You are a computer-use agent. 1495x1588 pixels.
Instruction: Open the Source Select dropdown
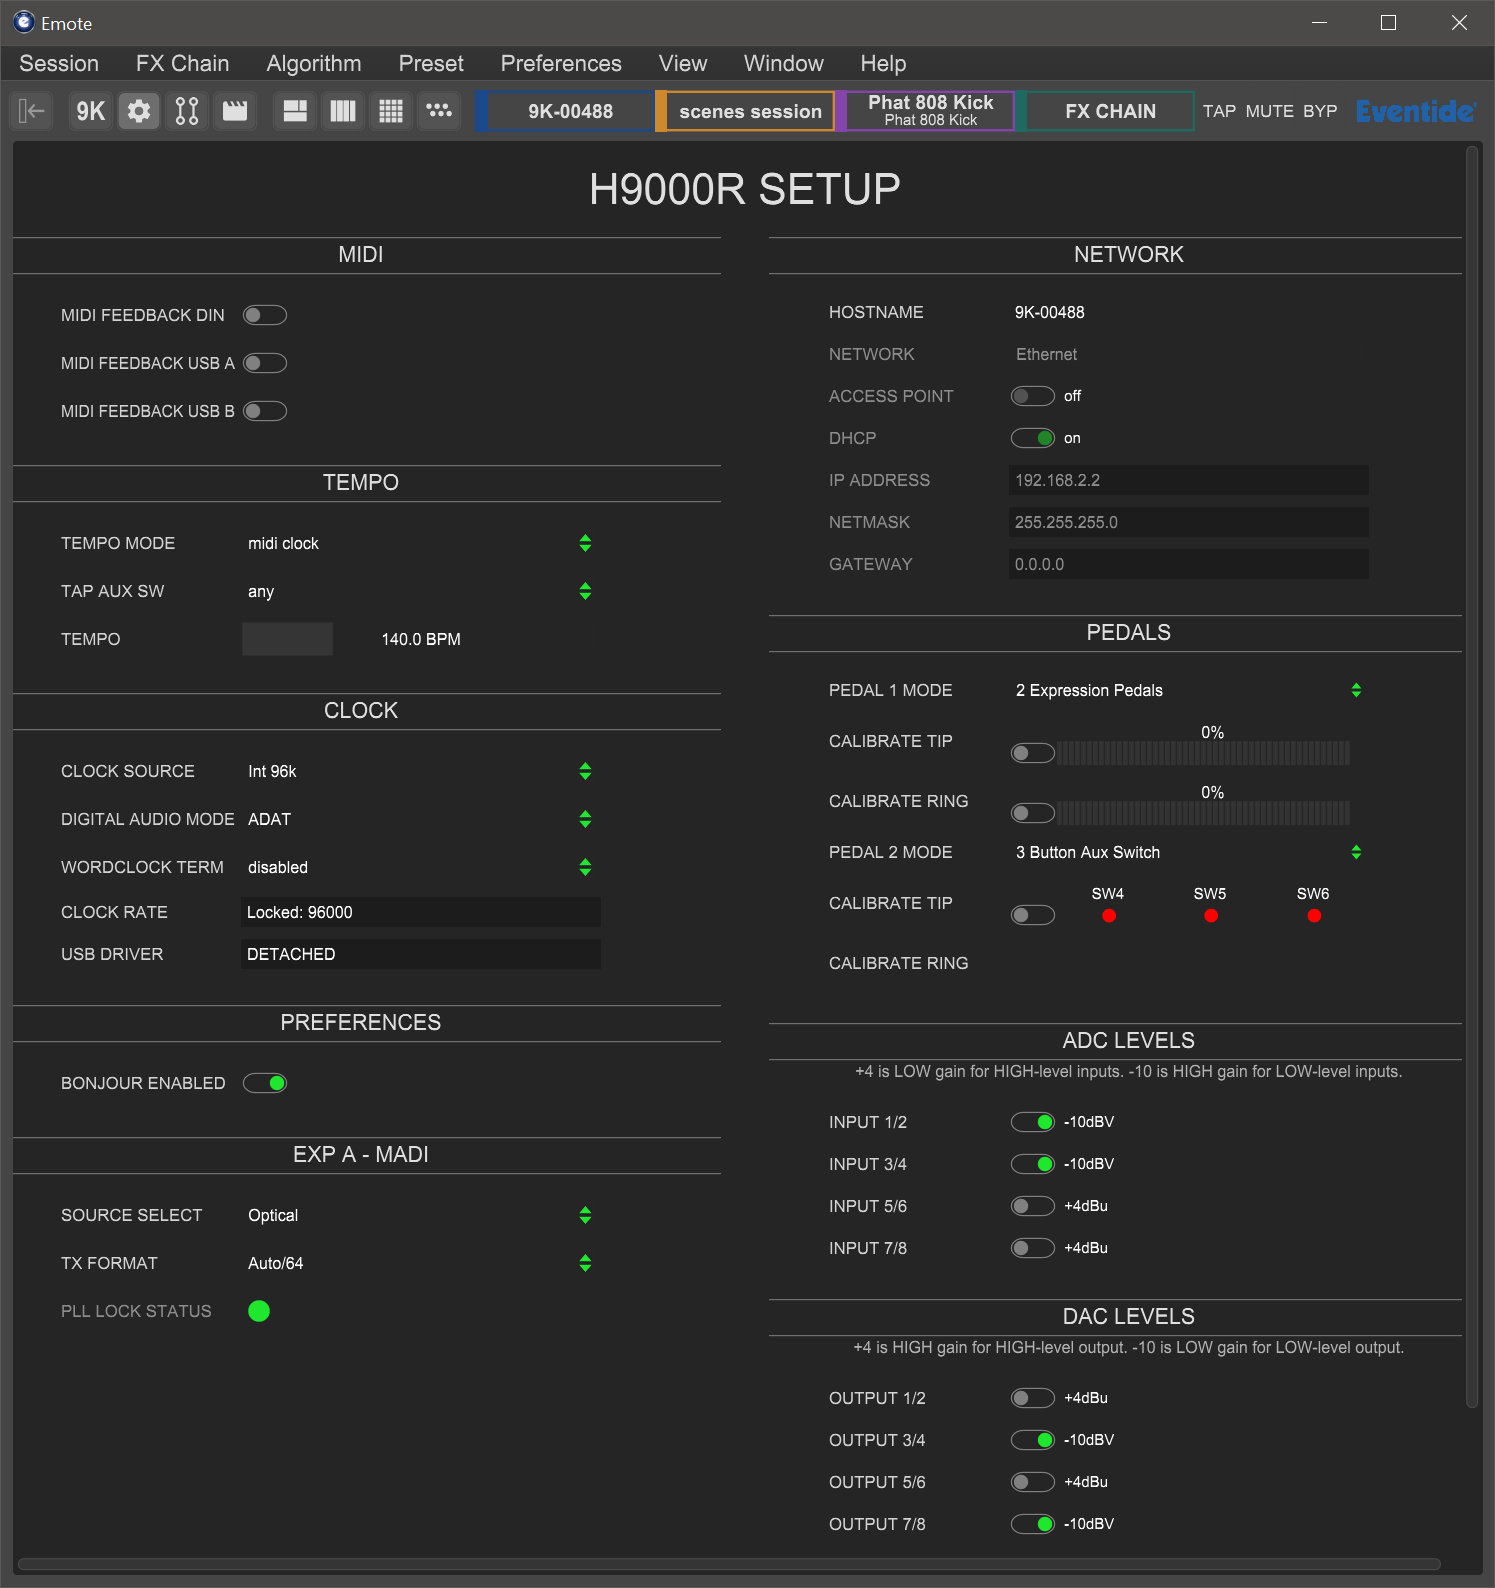pyautogui.click(x=420, y=1215)
